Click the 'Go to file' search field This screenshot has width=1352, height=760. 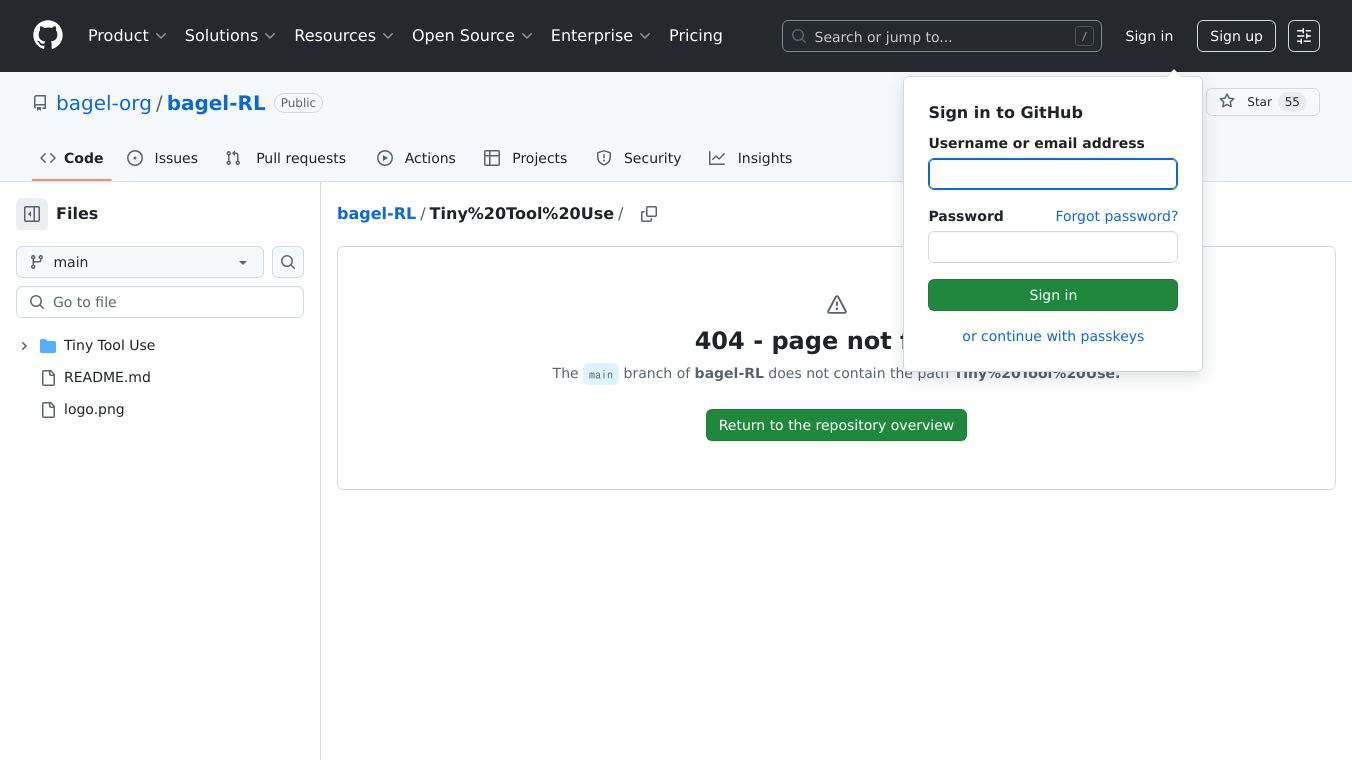tap(160, 302)
